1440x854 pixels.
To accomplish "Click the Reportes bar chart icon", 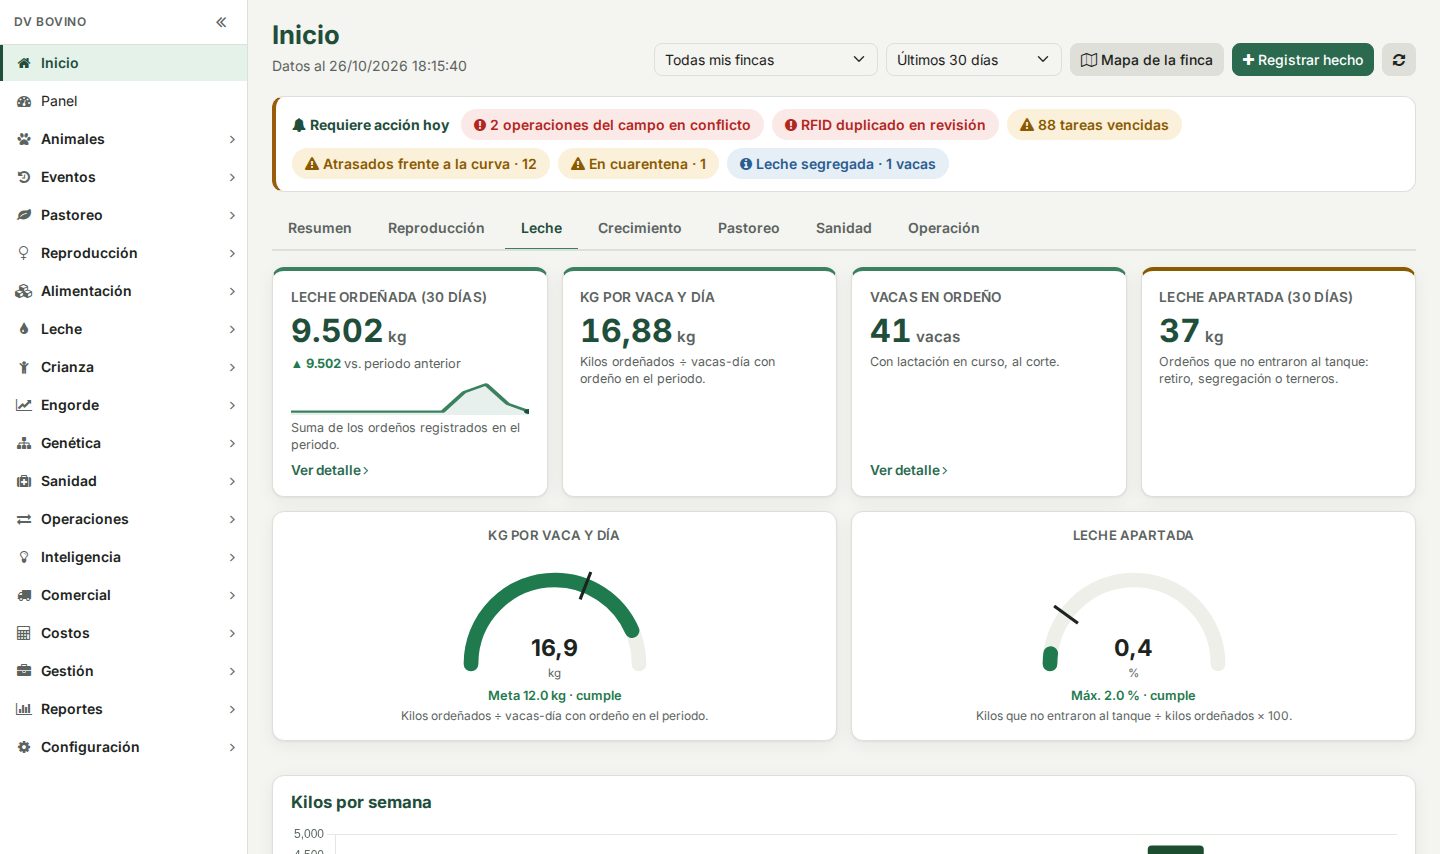I will [24, 709].
